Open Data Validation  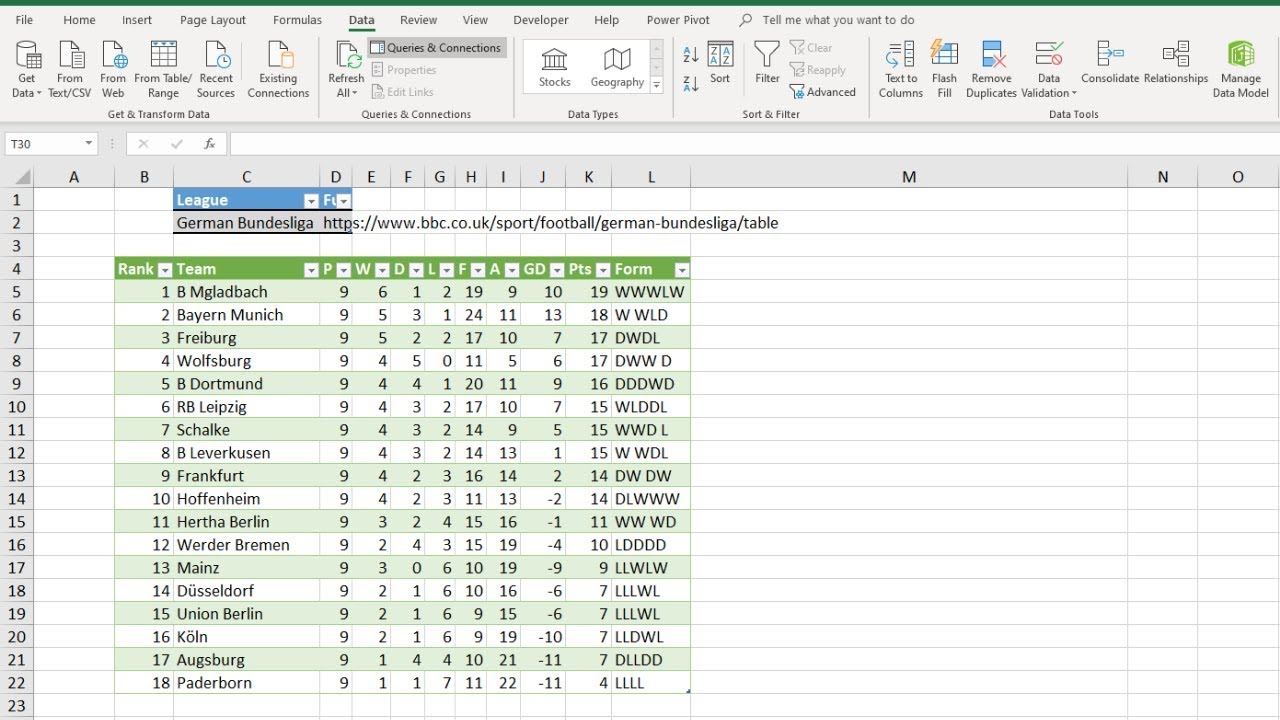click(1049, 70)
